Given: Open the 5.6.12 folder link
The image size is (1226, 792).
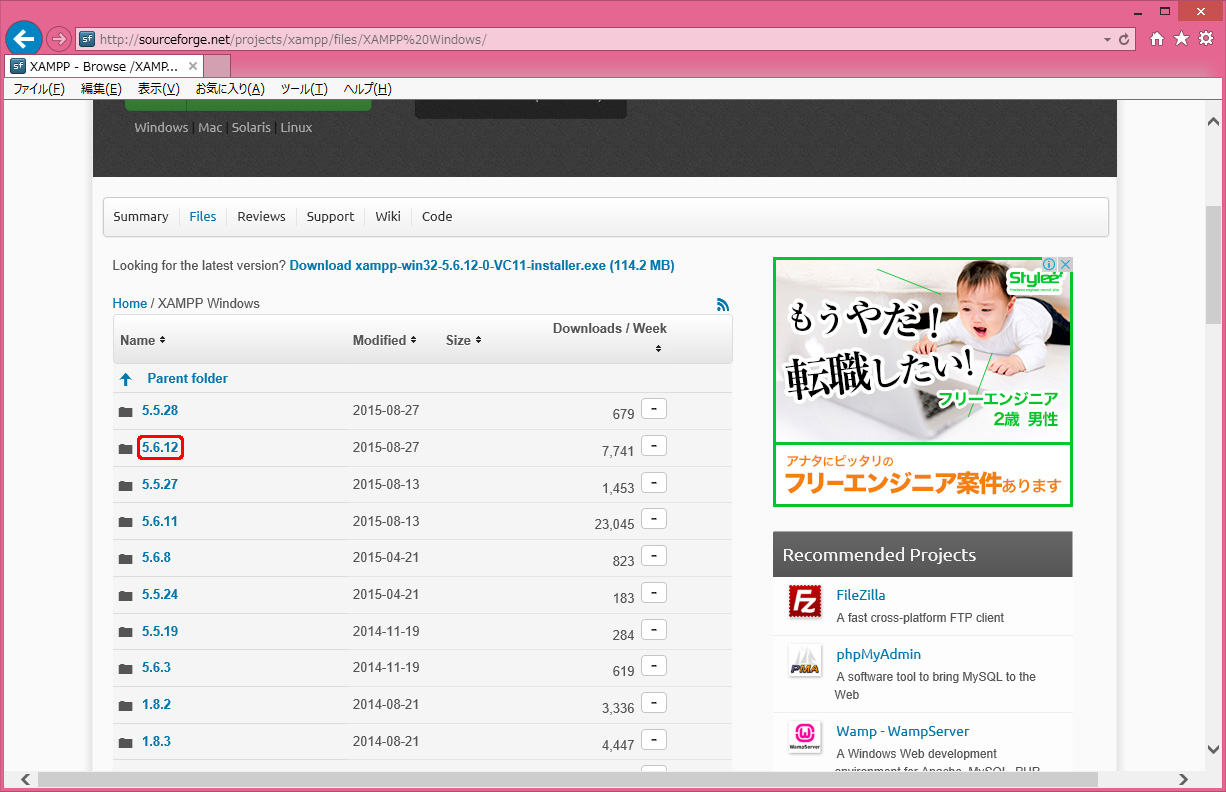Looking at the screenshot, I should (160, 448).
